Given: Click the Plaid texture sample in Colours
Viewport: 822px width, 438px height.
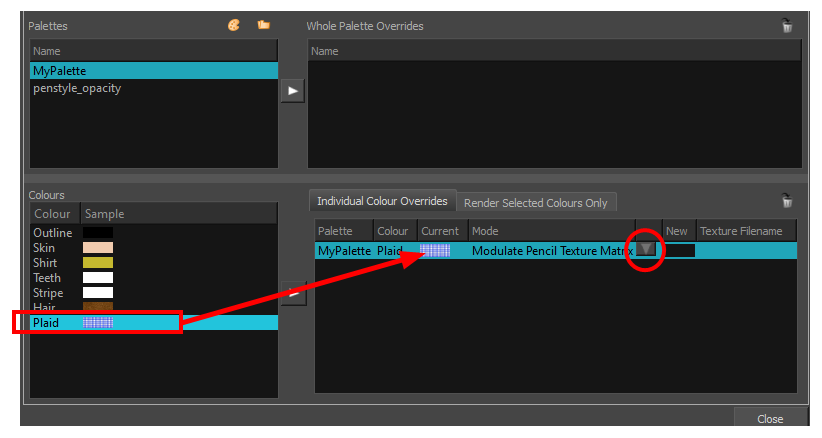Looking at the screenshot, I should (x=98, y=323).
